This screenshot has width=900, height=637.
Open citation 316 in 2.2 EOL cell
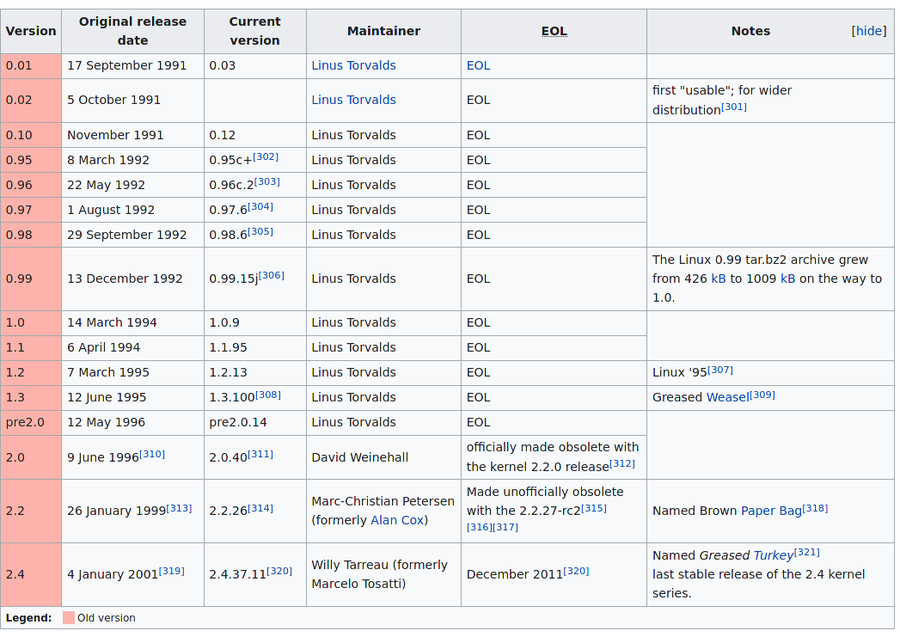click(479, 527)
